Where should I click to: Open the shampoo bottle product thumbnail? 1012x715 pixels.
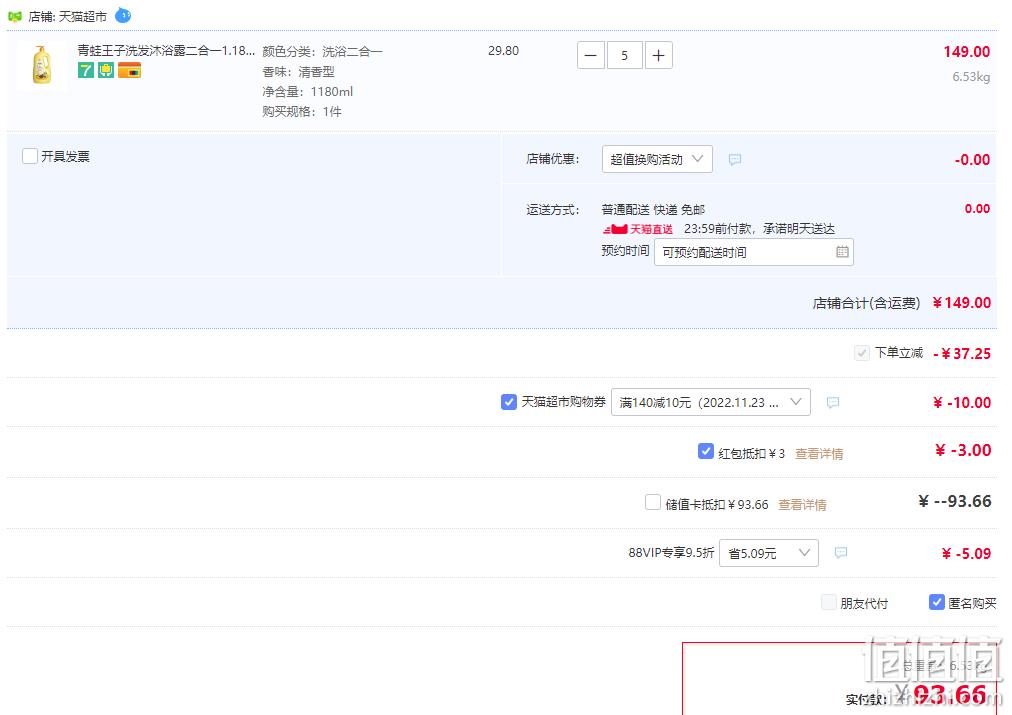tap(41, 65)
